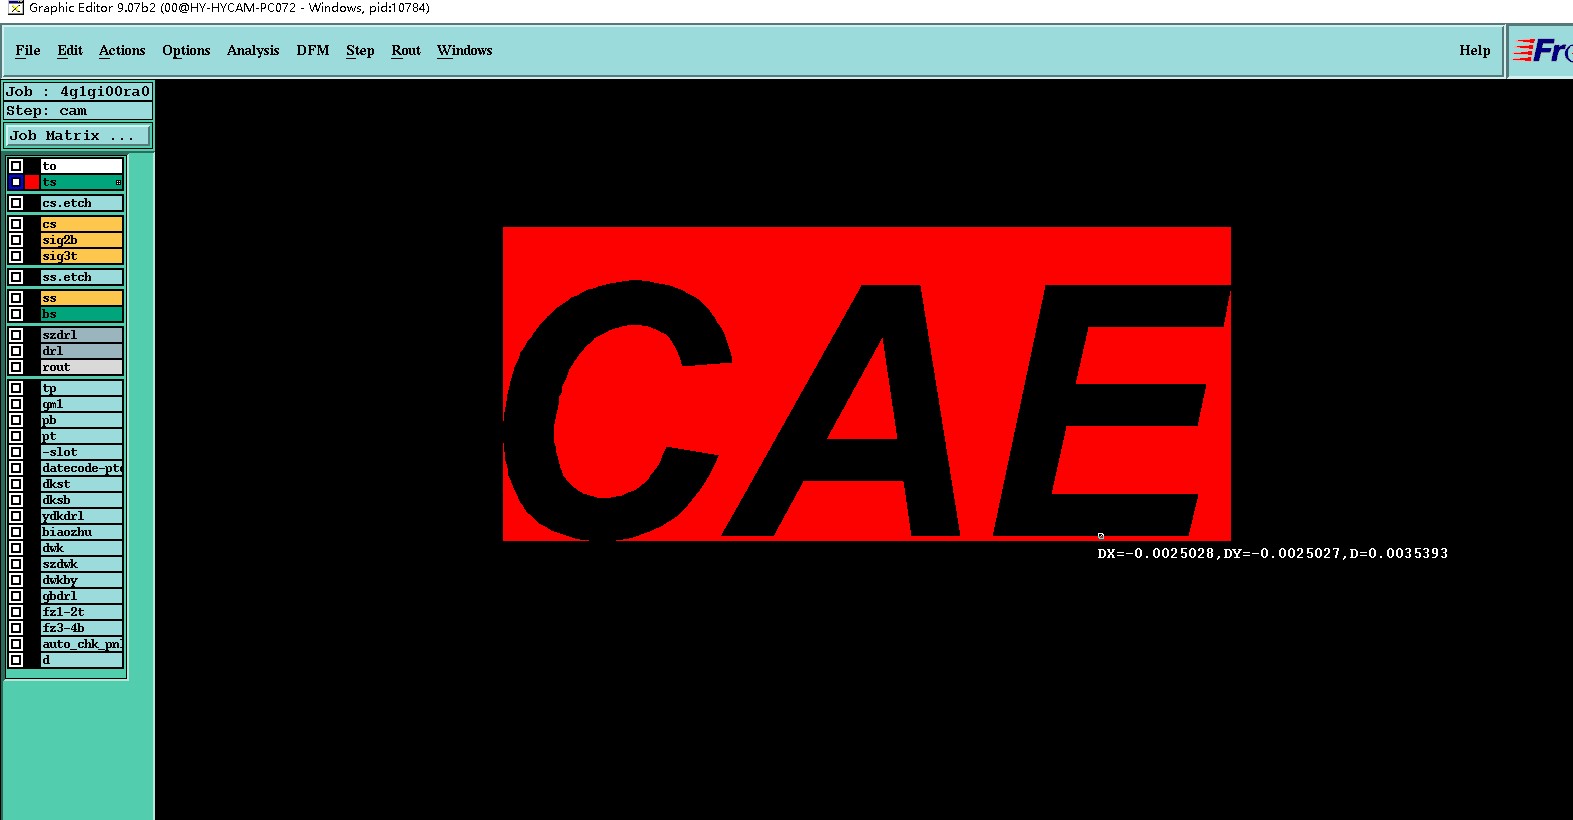This screenshot has height=820, width=1573.
Task: Click the Job : 4g1gi00ra0 label
Action: click(78, 91)
